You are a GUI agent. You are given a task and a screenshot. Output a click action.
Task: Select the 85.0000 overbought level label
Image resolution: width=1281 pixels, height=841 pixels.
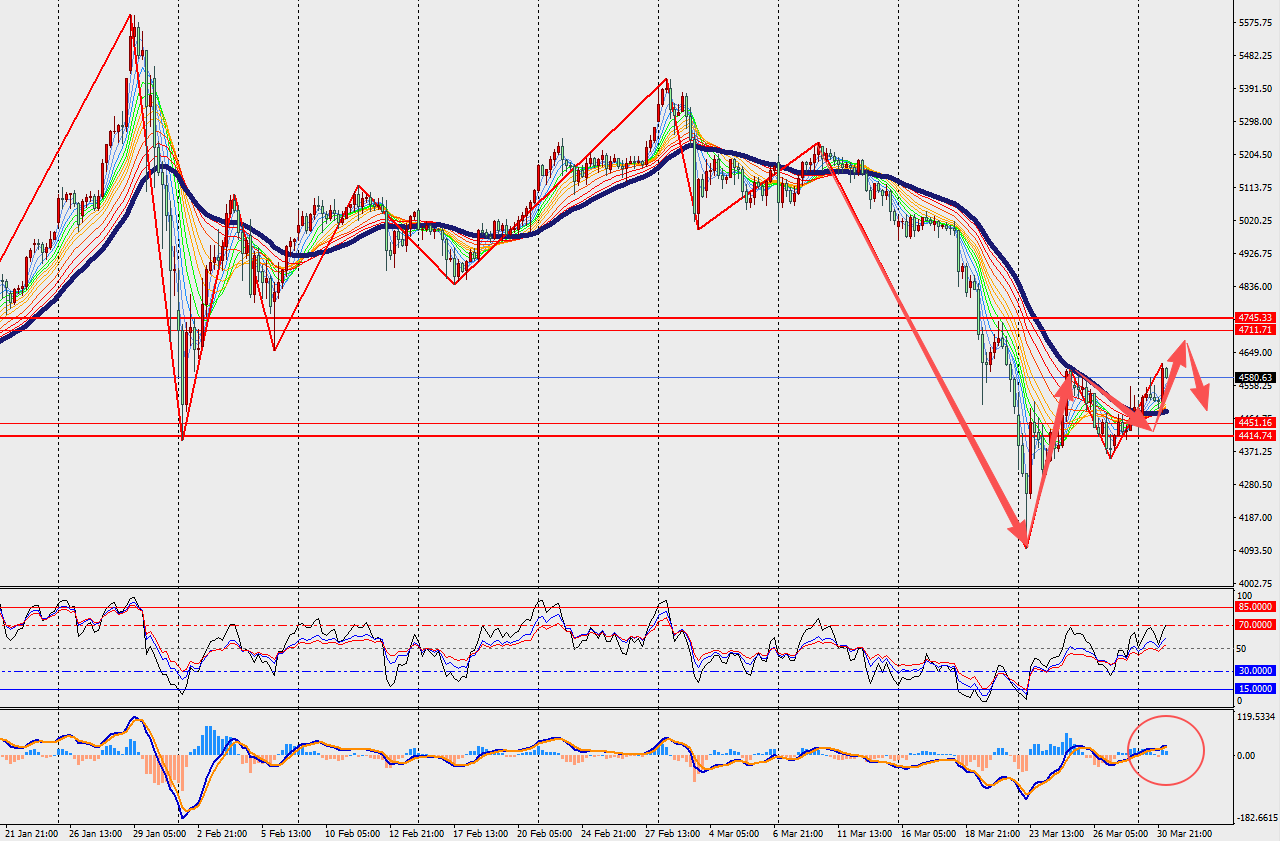pos(1254,607)
